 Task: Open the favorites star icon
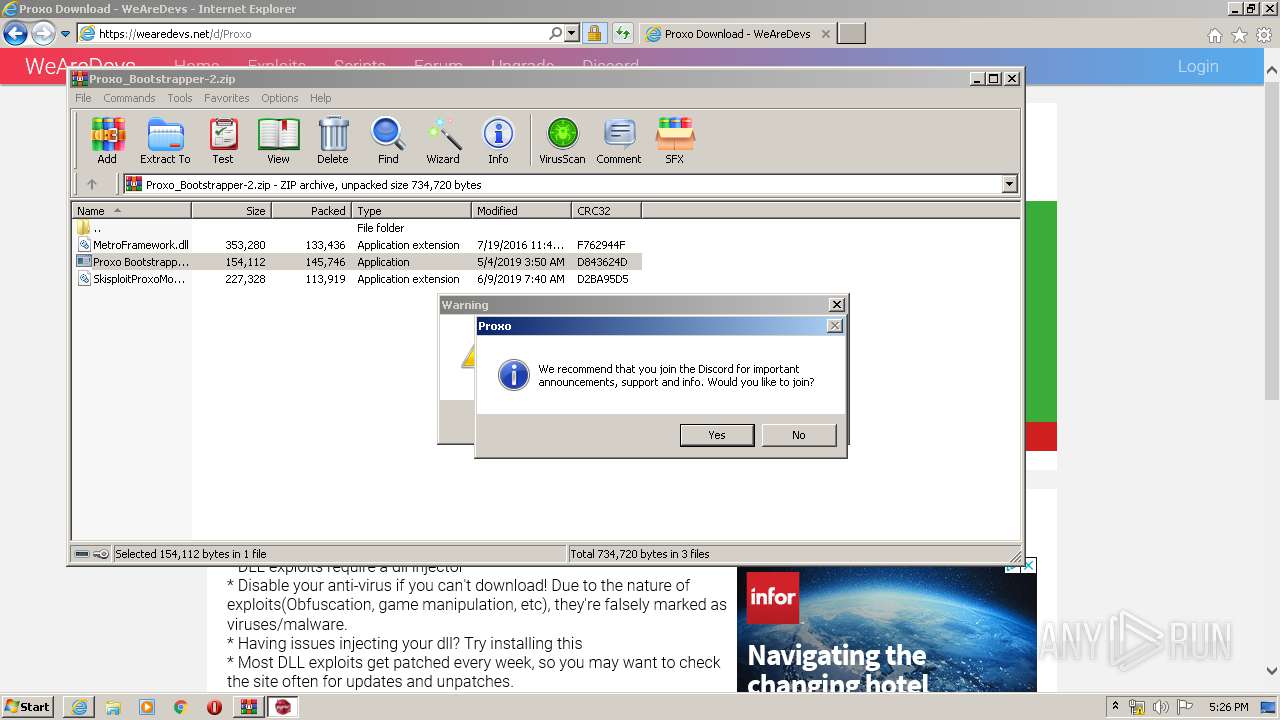click(1240, 35)
